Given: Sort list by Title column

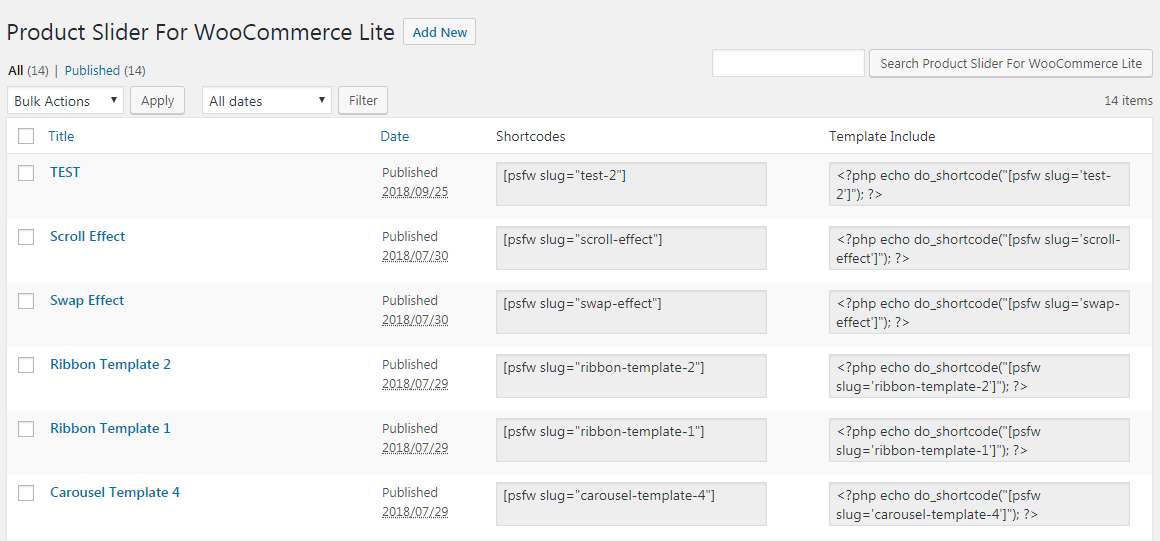Looking at the screenshot, I should tap(61, 136).
